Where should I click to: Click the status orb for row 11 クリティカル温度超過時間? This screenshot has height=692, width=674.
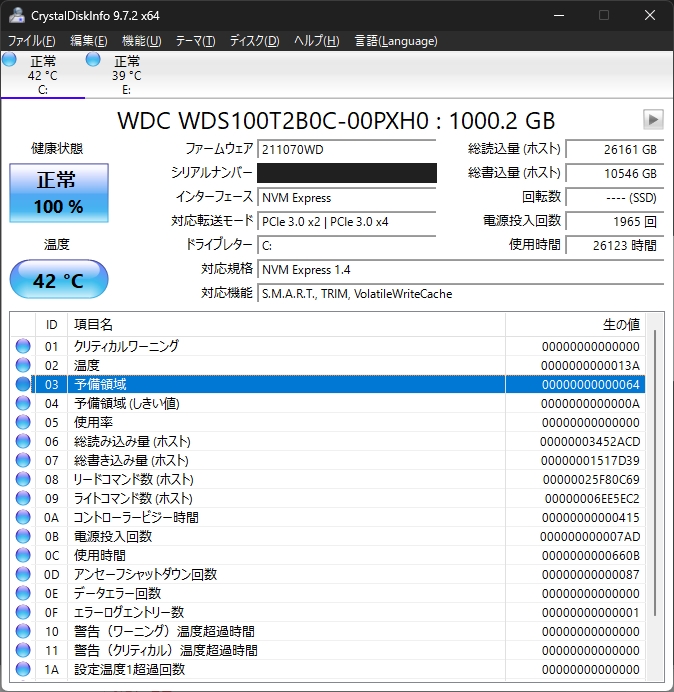pyautogui.click(x=23, y=650)
